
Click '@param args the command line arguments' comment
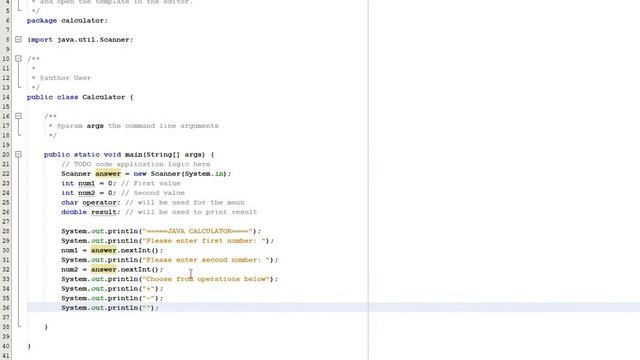[138, 126]
